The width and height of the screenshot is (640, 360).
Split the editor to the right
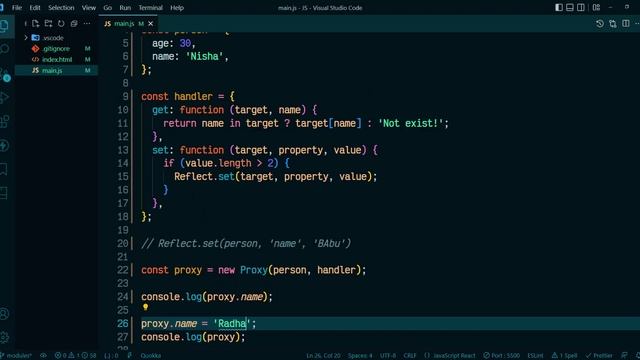(x=626, y=24)
